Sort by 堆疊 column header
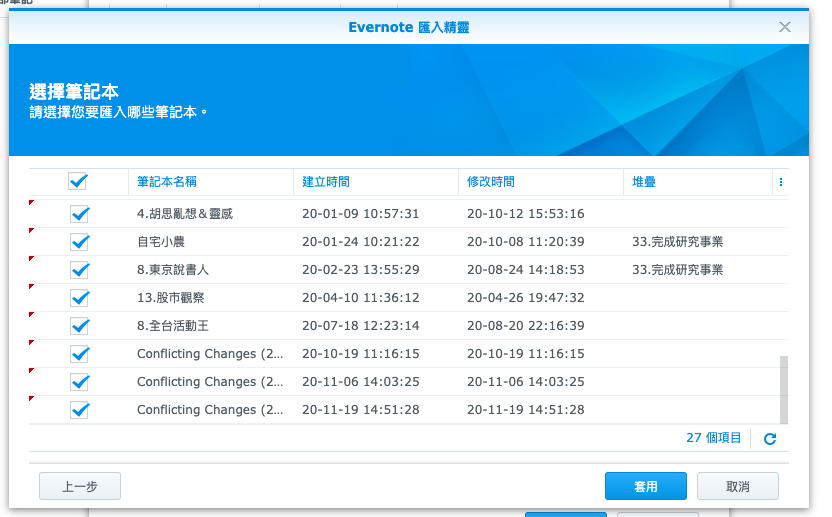Image resolution: width=832 pixels, height=517 pixels. click(698, 182)
